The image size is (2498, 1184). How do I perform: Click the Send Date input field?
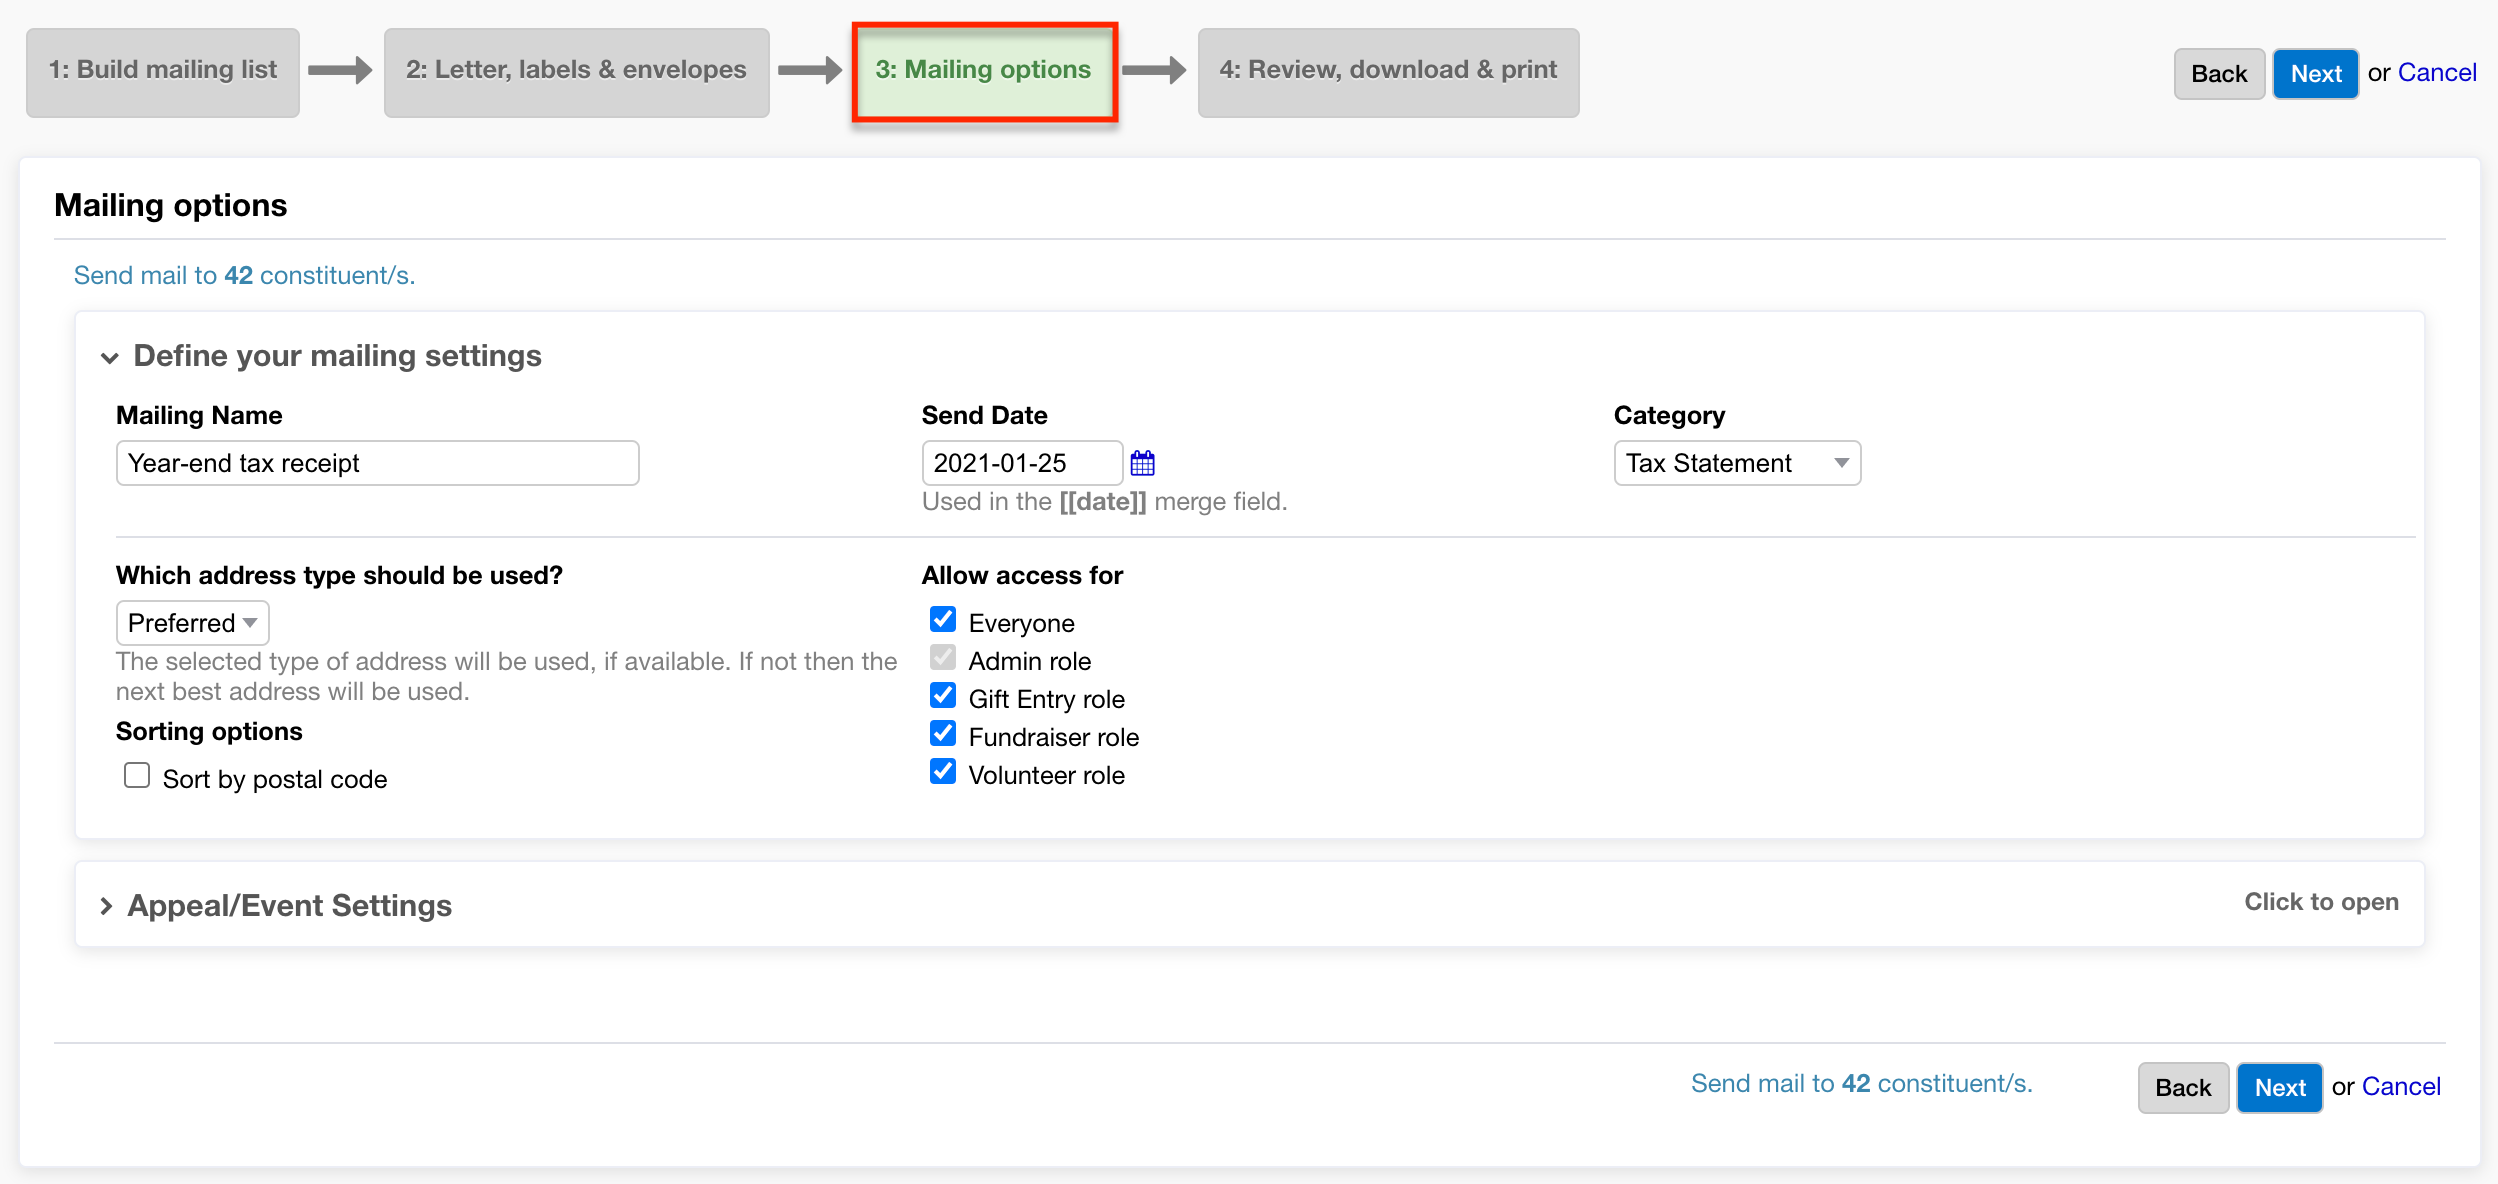point(1020,463)
